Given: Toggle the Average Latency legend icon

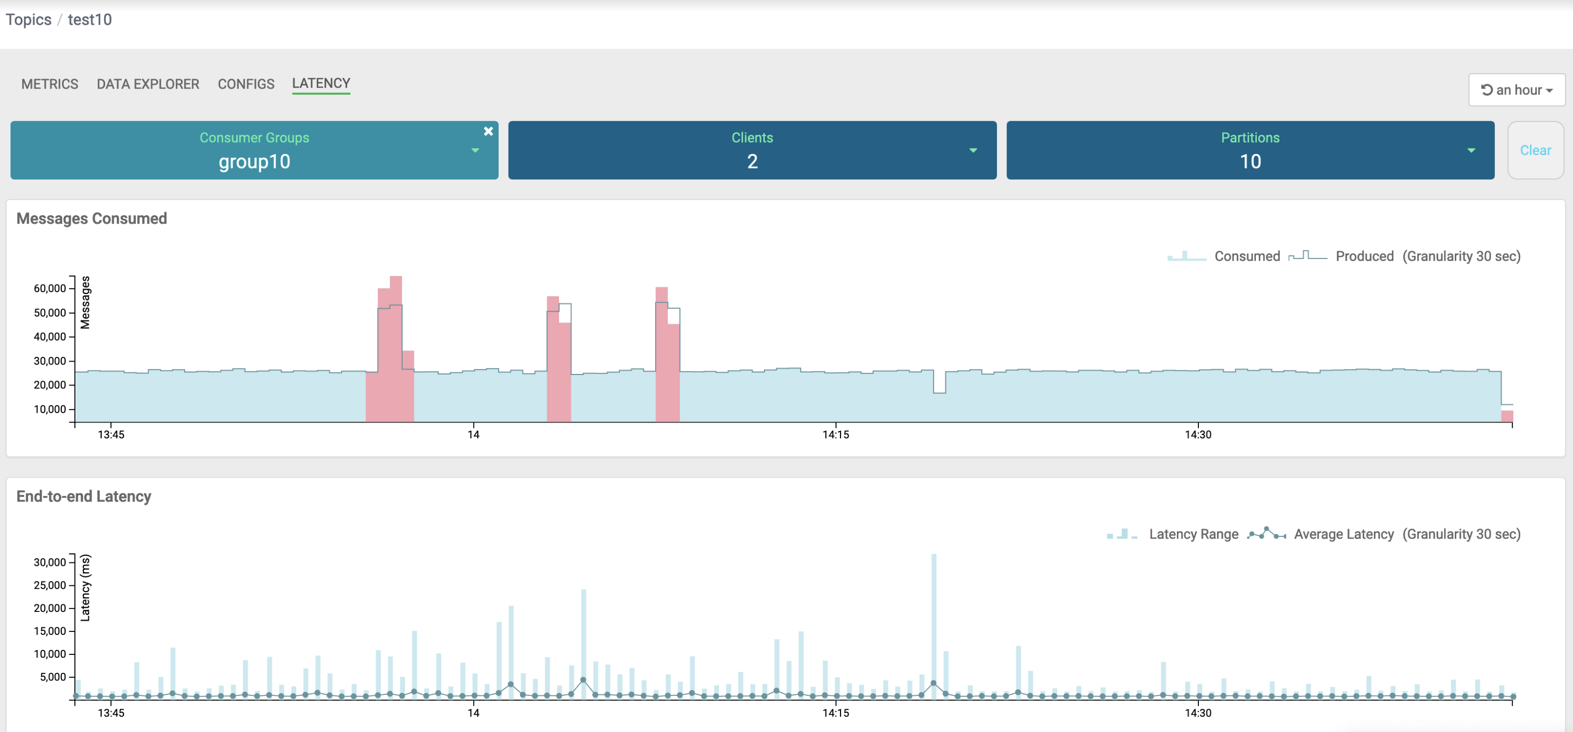Looking at the screenshot, I should (x=1266, y=534).
